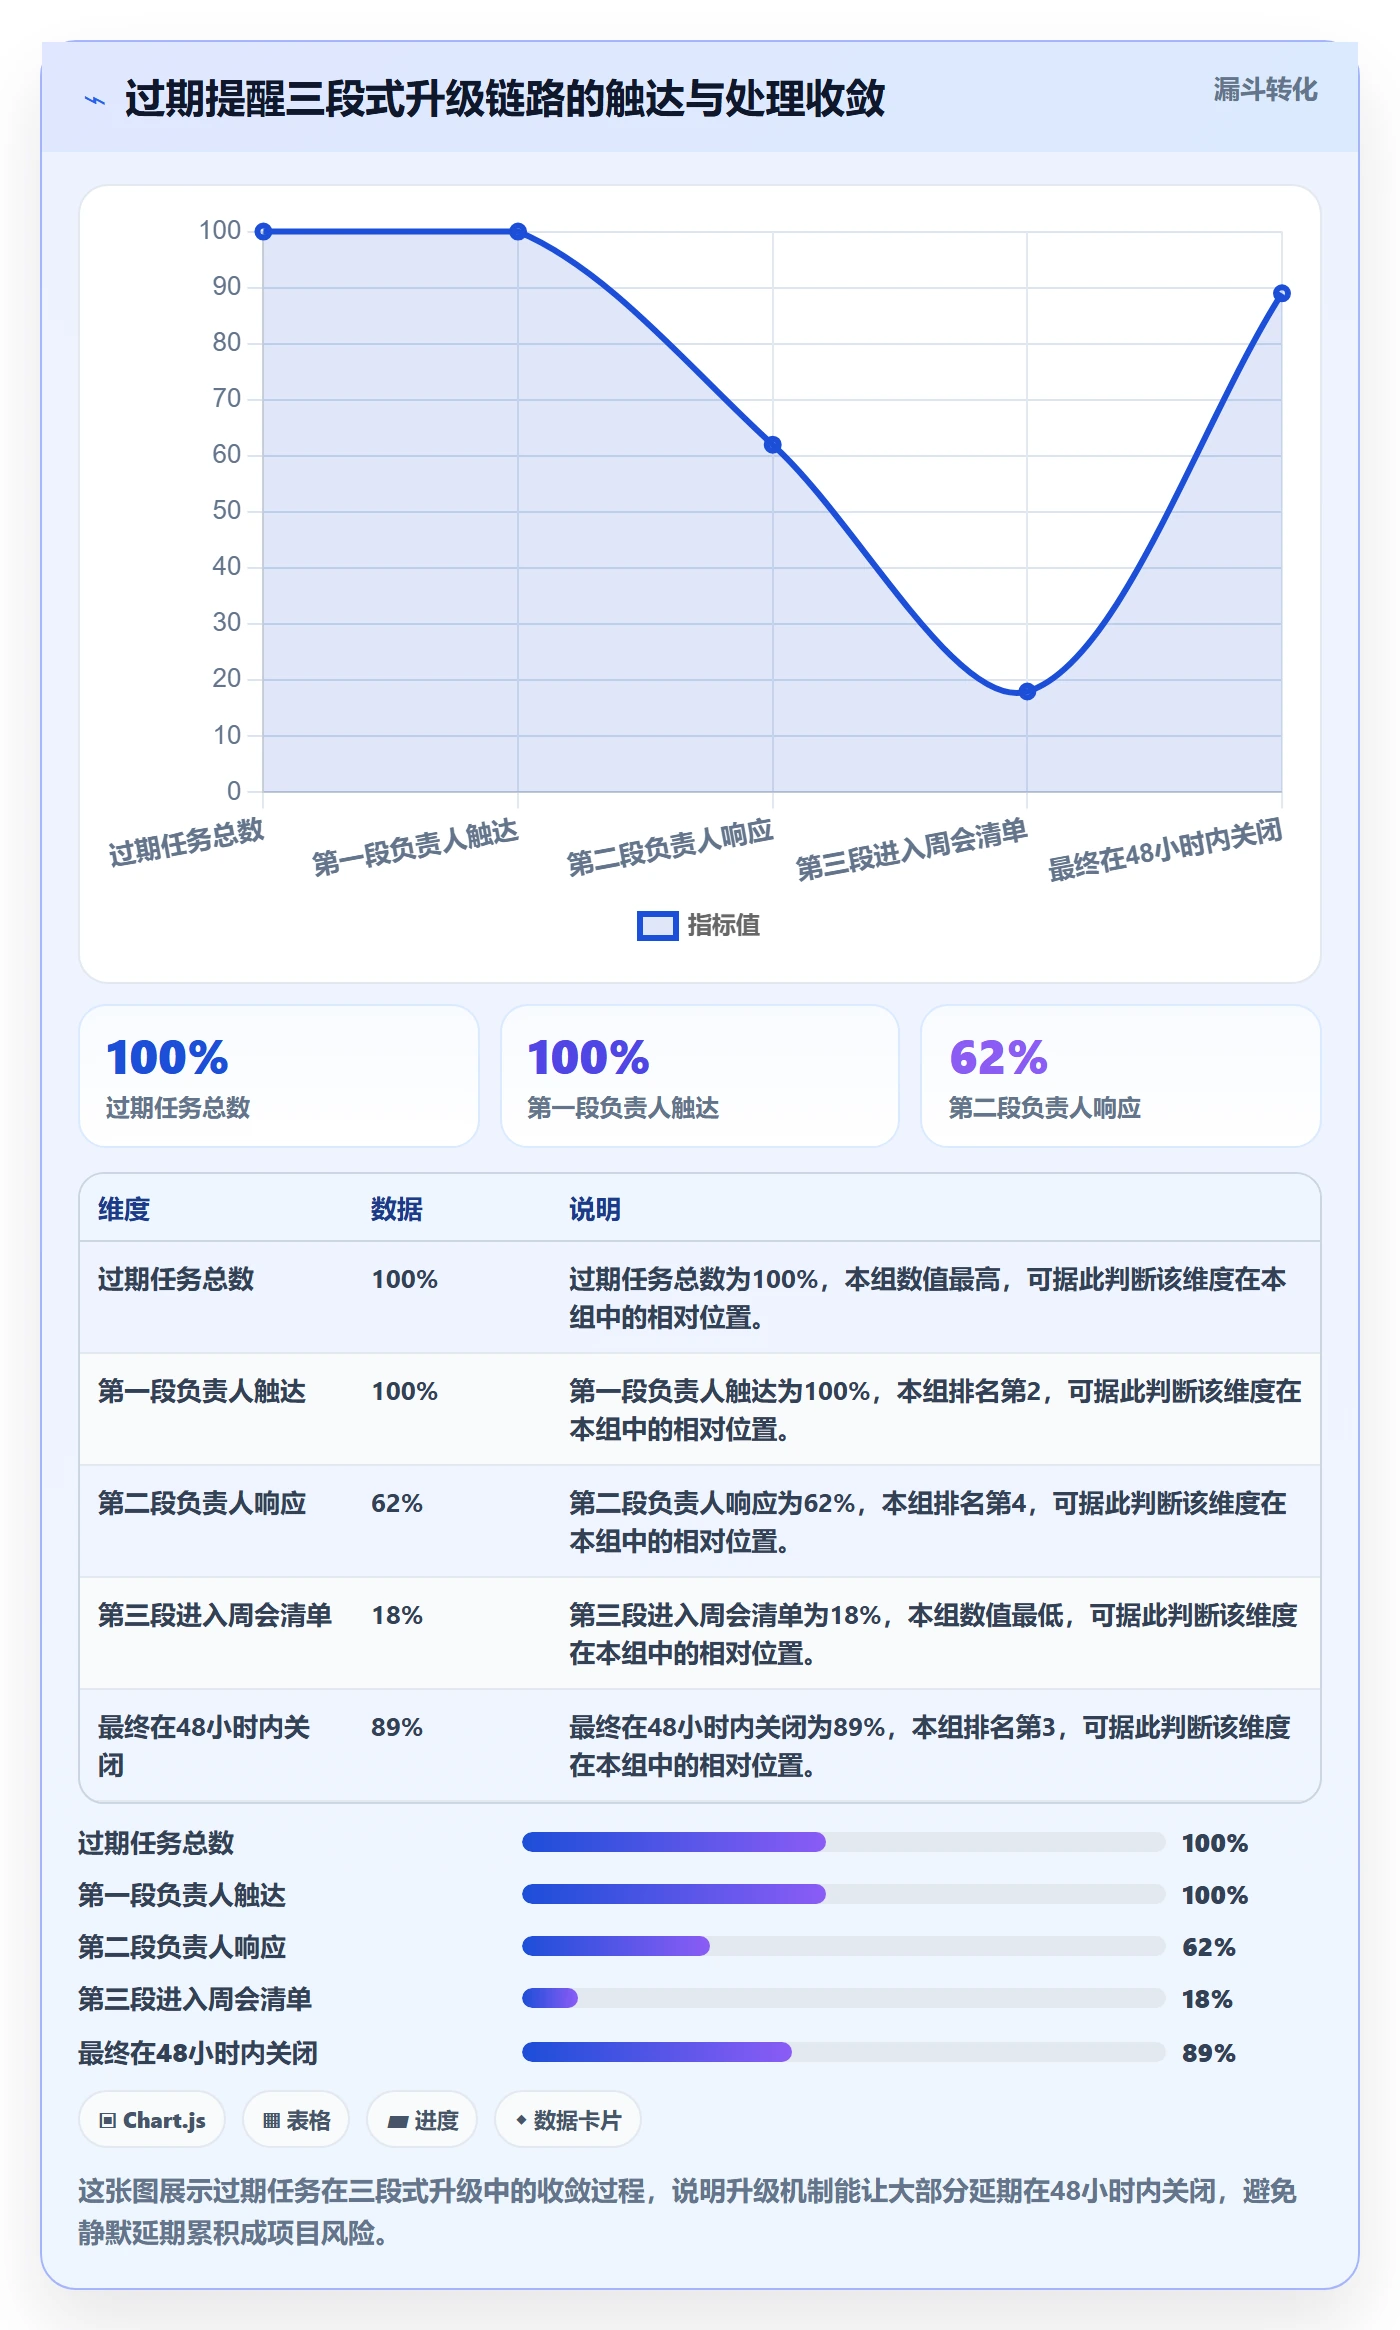Open the 100% 第一段负责人触达 data card
Viewport: 1400px width, 2330px height.
(x=700, y=1076)
